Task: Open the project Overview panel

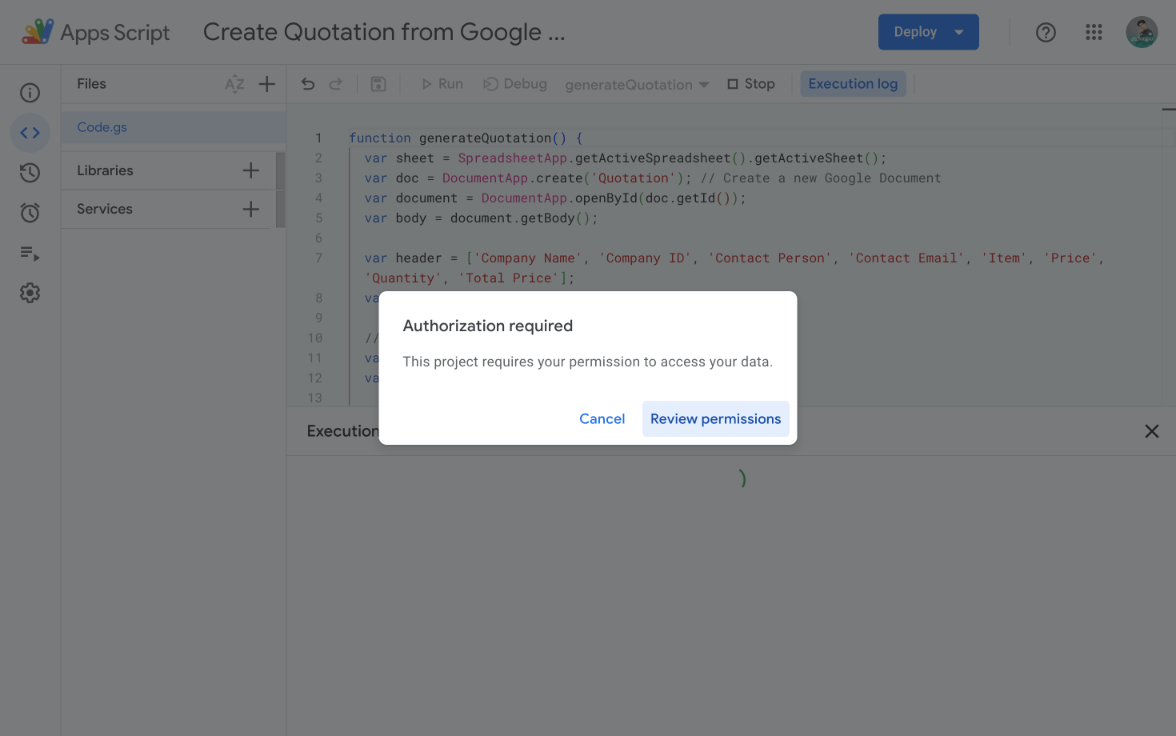Action: [x=29, y=92]
